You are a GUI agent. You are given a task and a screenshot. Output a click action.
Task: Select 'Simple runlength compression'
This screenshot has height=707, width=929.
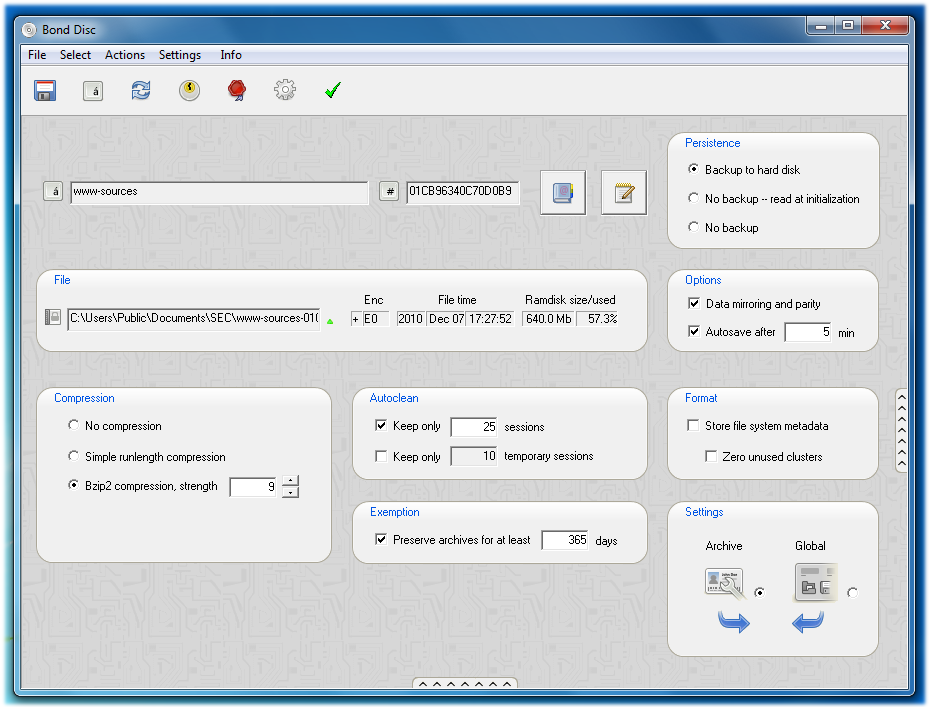pyautogui.click(x=72, y=454)
